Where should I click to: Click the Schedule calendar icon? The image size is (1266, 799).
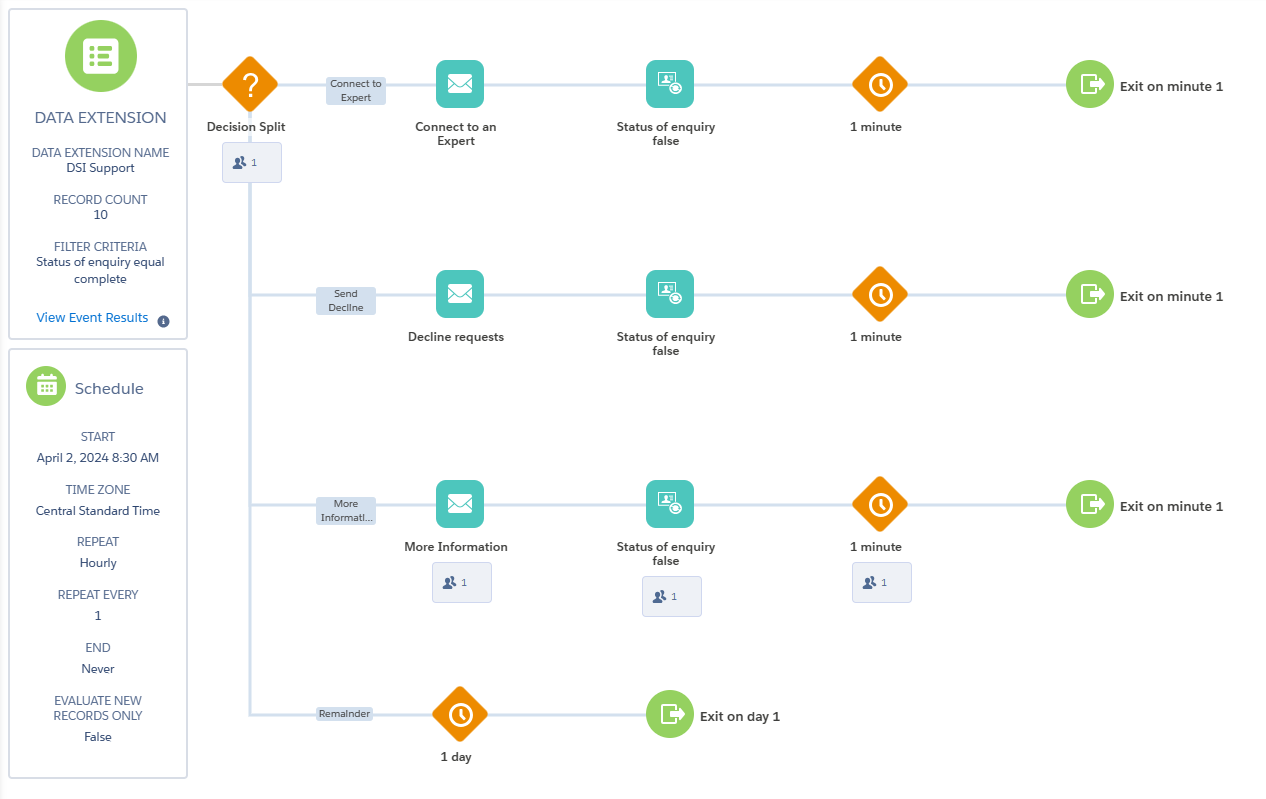46,387
